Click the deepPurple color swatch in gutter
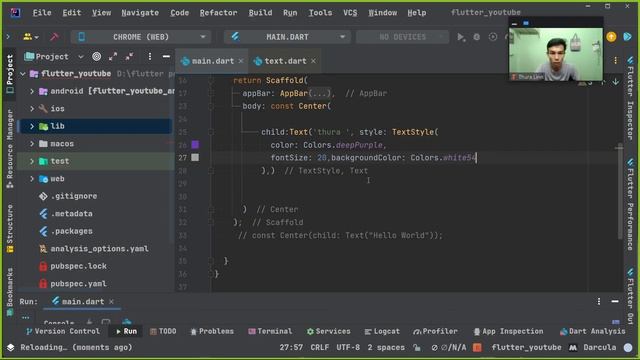 (195, 144)
